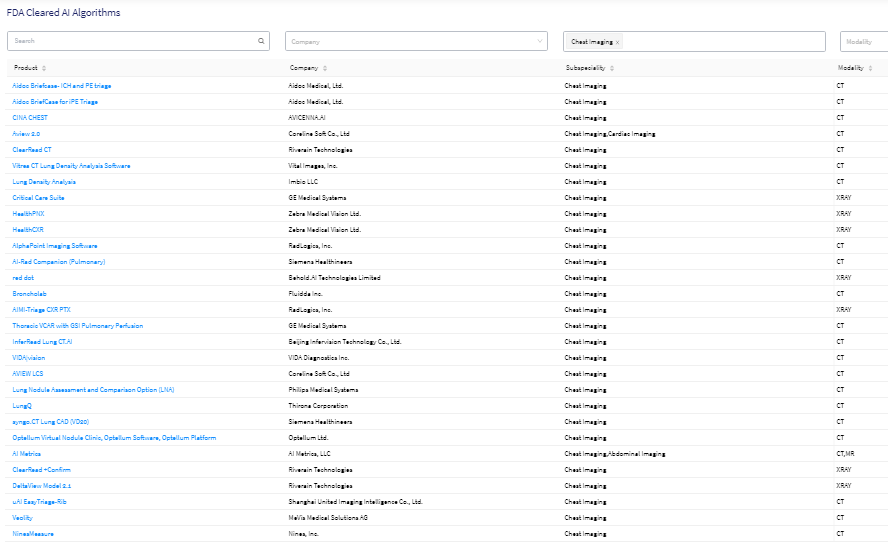
Task: Select the Critical Care Suite product
Action: (x=38, y=198)
